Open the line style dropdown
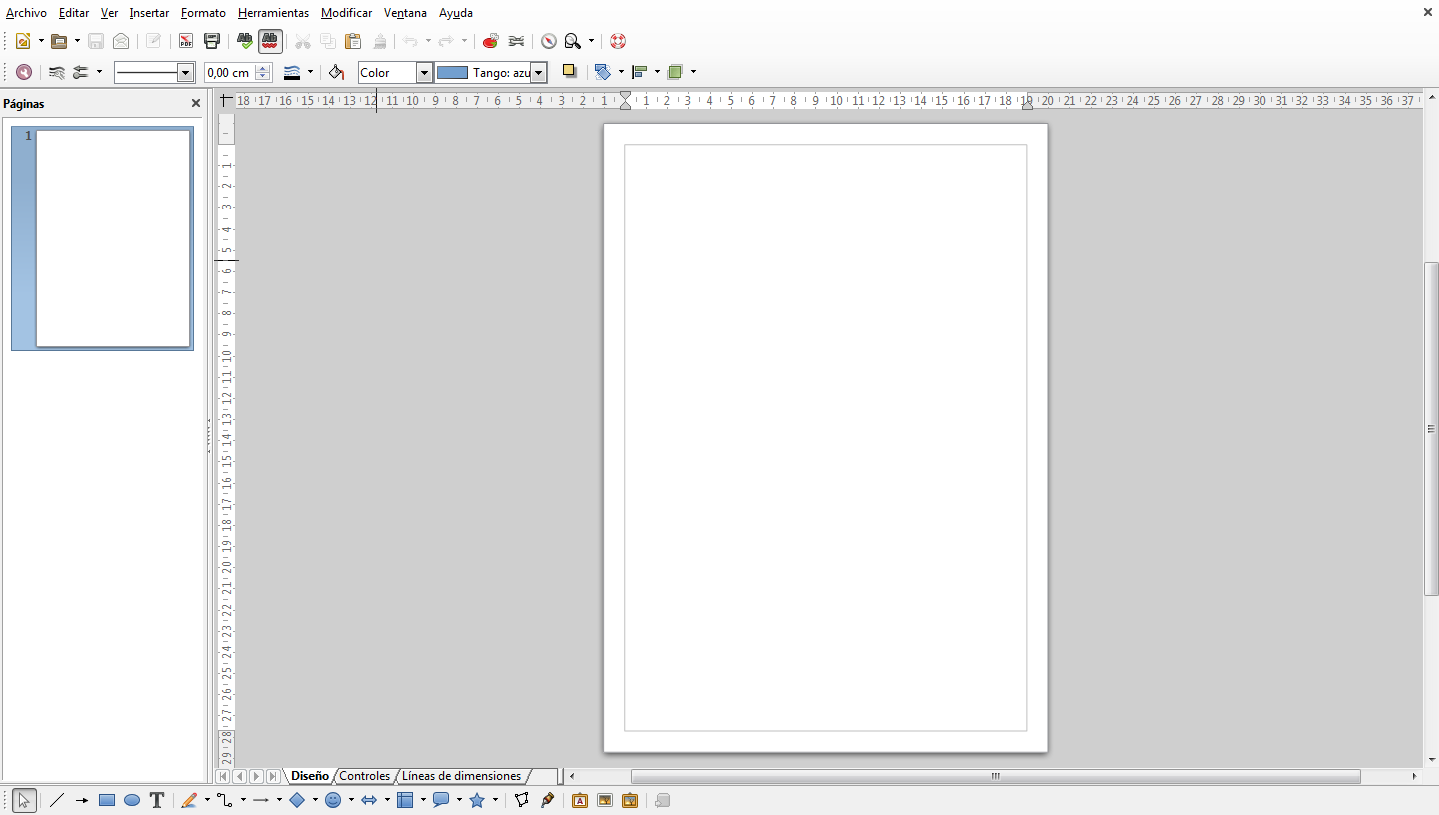Image resolution: width=1439 pixels, height=815 pixels. (186, 72)
